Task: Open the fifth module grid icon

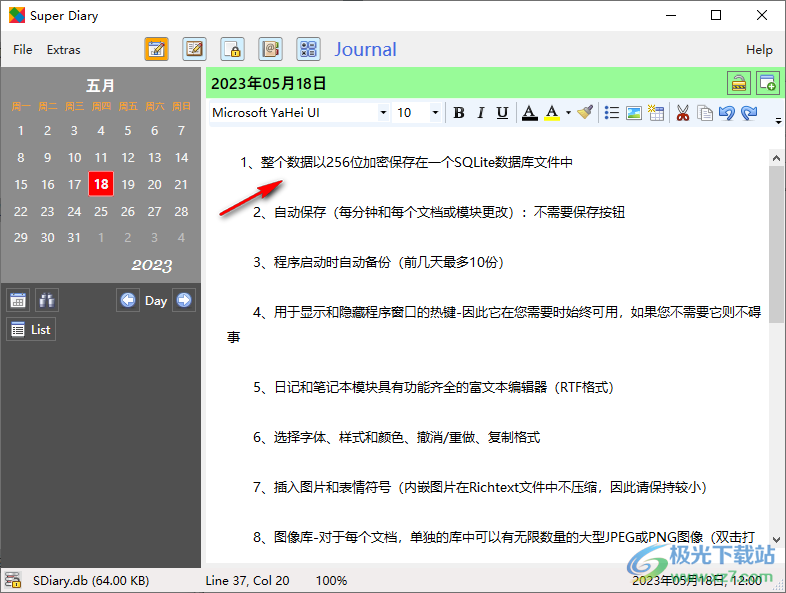Action: click(308, 49)
